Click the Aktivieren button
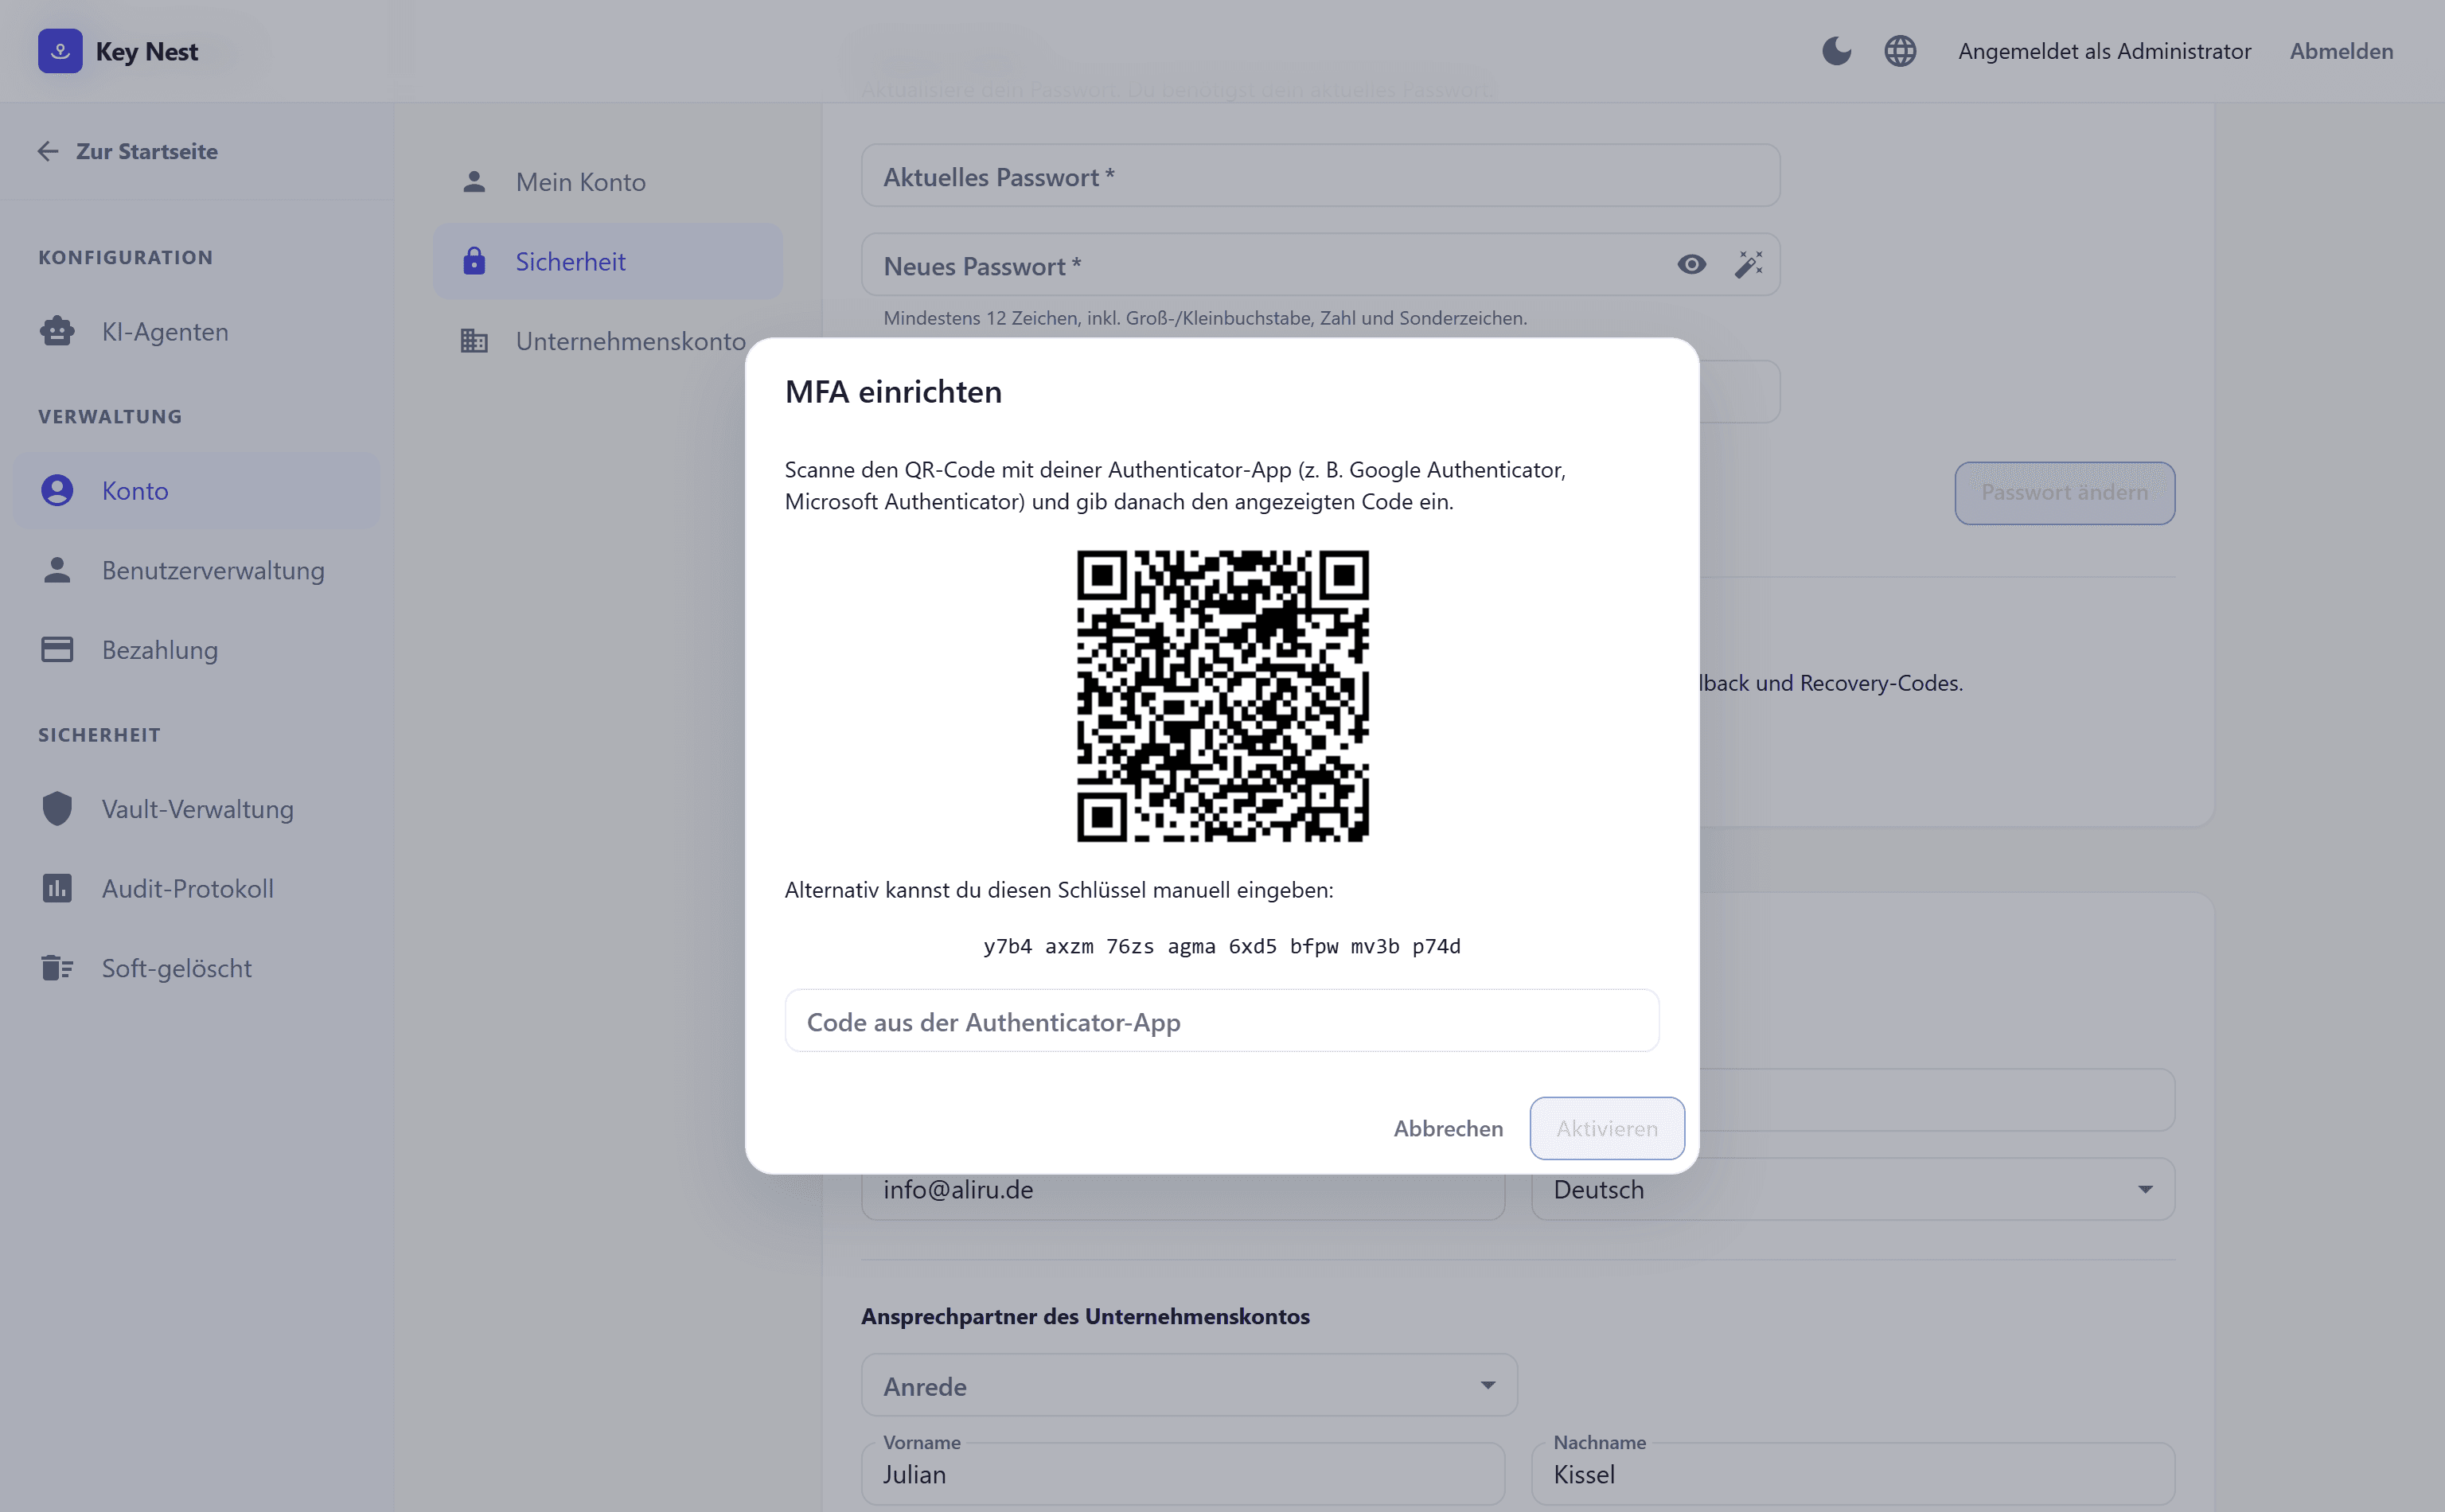 click(x=1607, y=1128)
